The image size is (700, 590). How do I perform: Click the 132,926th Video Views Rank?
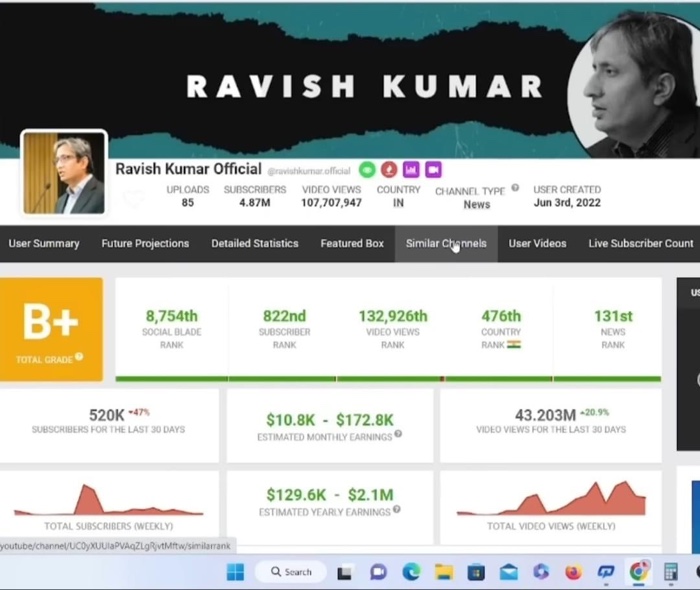tap(393, 316)
